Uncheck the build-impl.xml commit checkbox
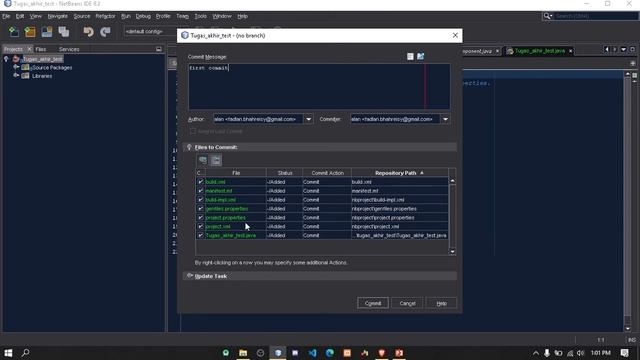The width and height of the screenshot is (640, 360). pos(200,200)
